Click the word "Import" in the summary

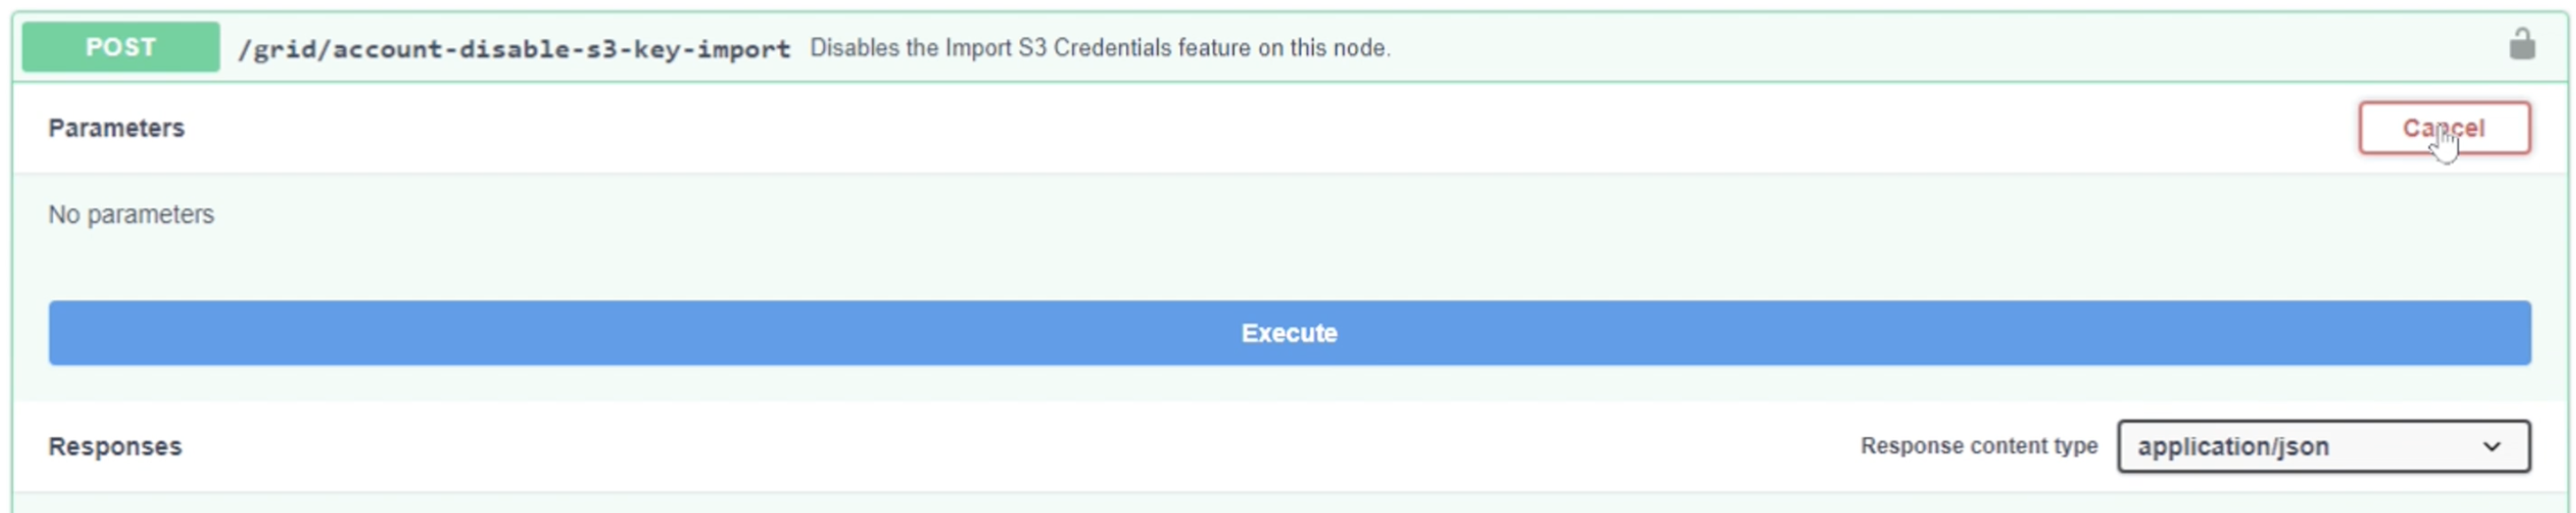tap(977, 48)
